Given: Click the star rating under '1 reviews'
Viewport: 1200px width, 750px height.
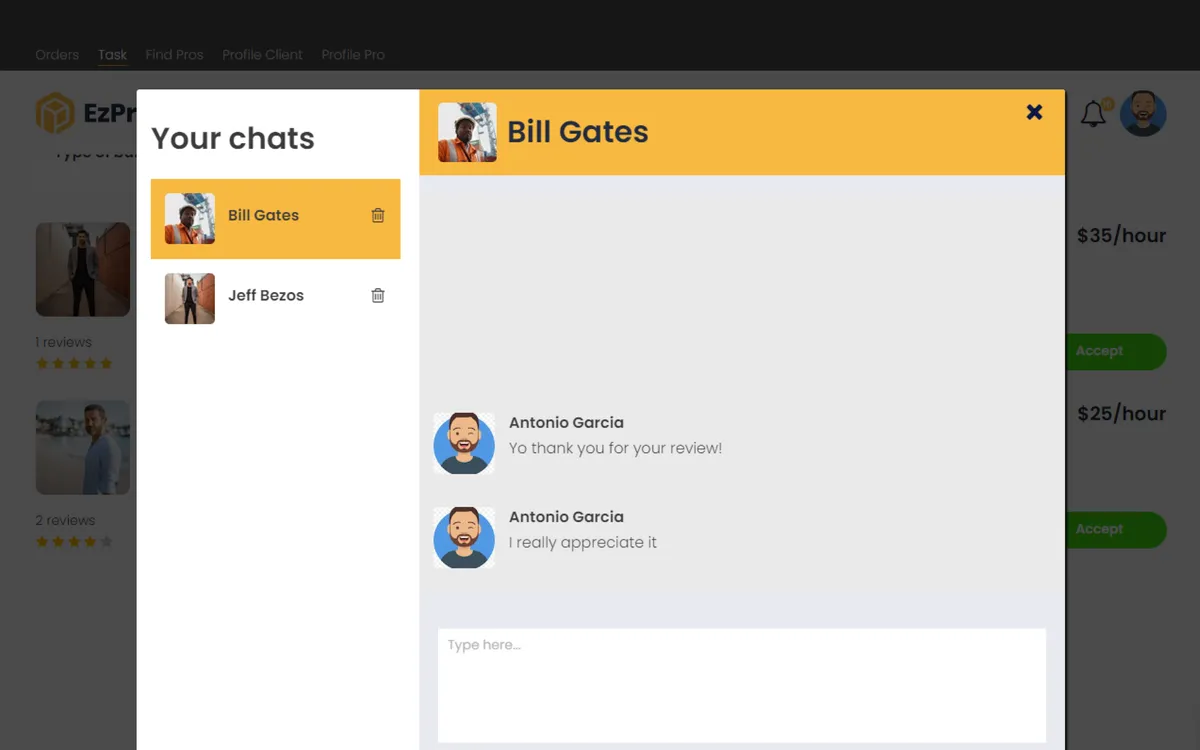Looking at the screenshot, I should 74,363.
